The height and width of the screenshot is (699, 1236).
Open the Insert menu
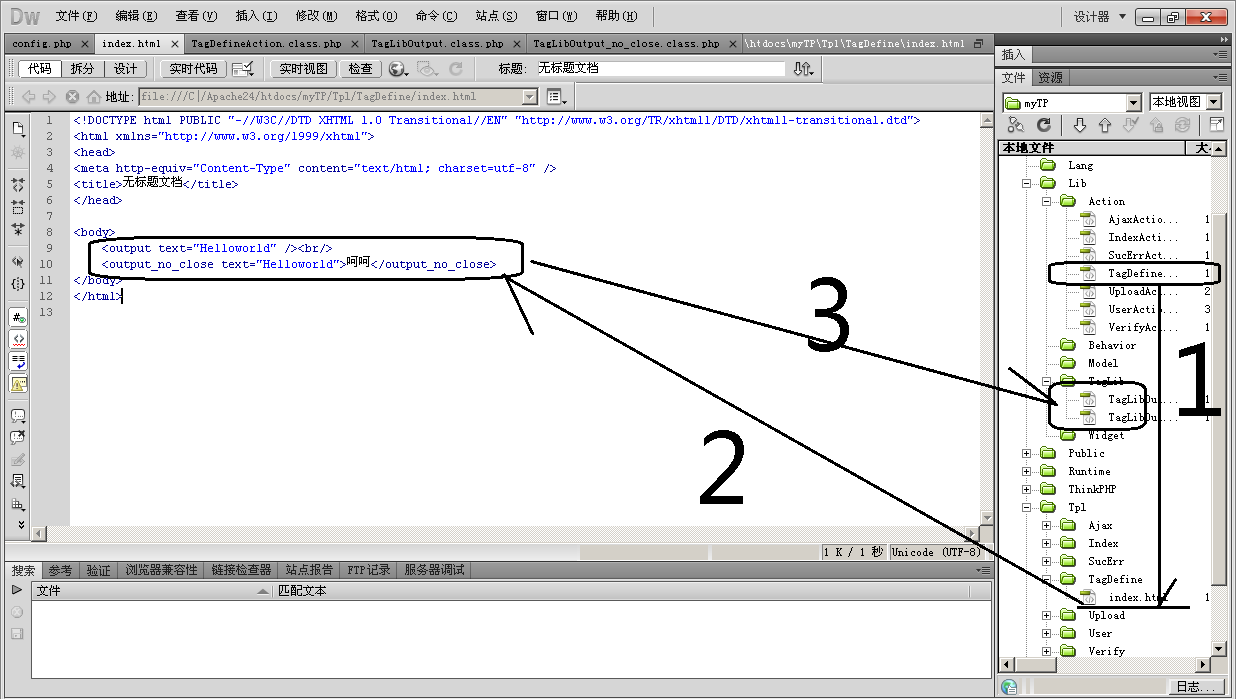(257, 16)
